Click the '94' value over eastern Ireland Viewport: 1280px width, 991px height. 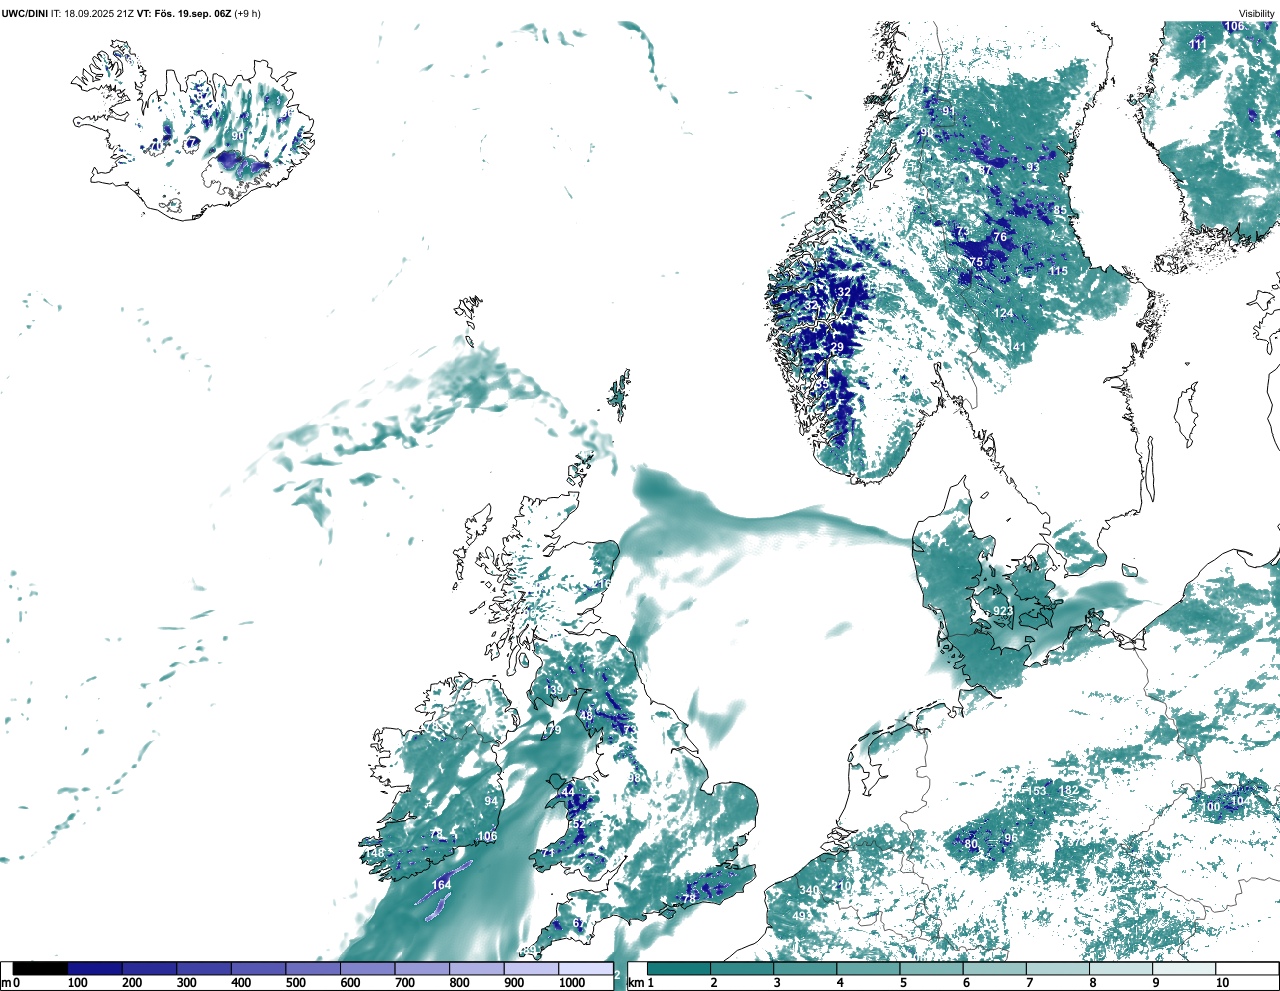(491, 801)
